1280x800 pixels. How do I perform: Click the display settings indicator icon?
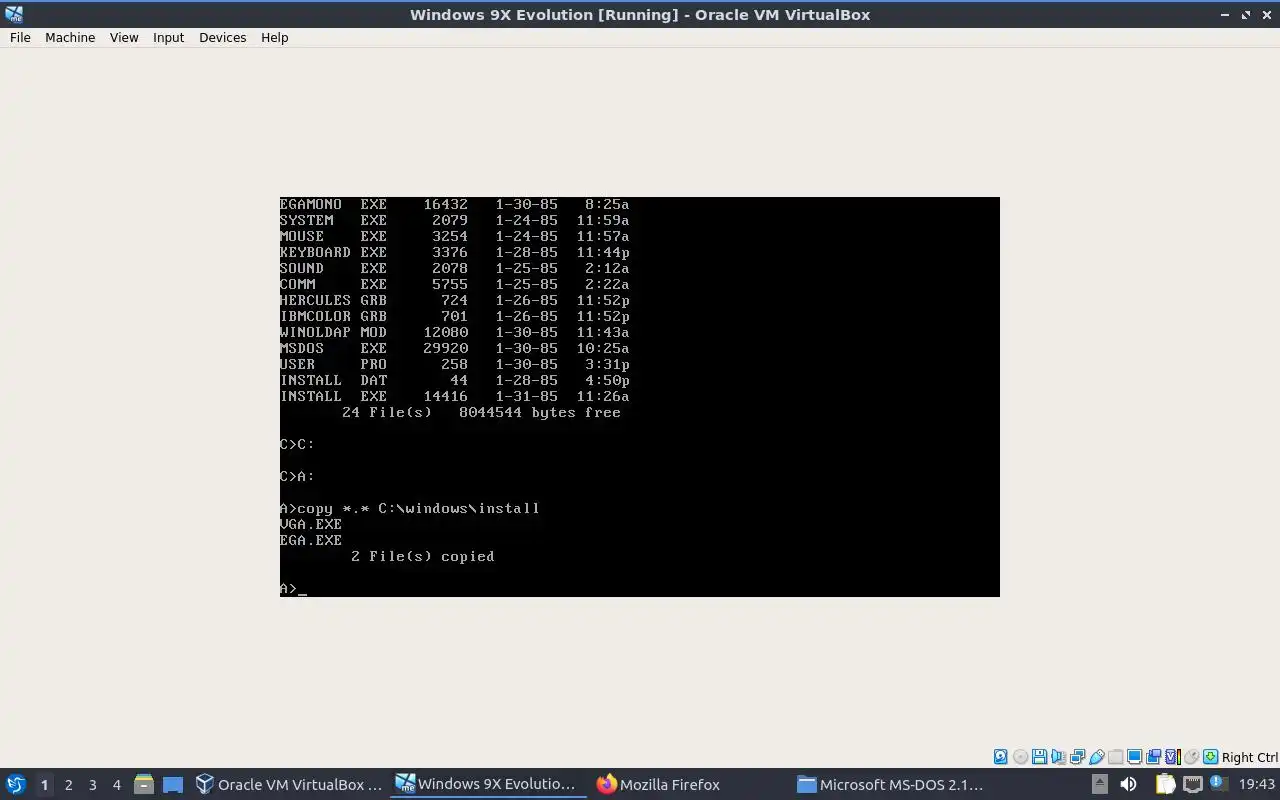pyautogui.click(x=1134, y=757)
